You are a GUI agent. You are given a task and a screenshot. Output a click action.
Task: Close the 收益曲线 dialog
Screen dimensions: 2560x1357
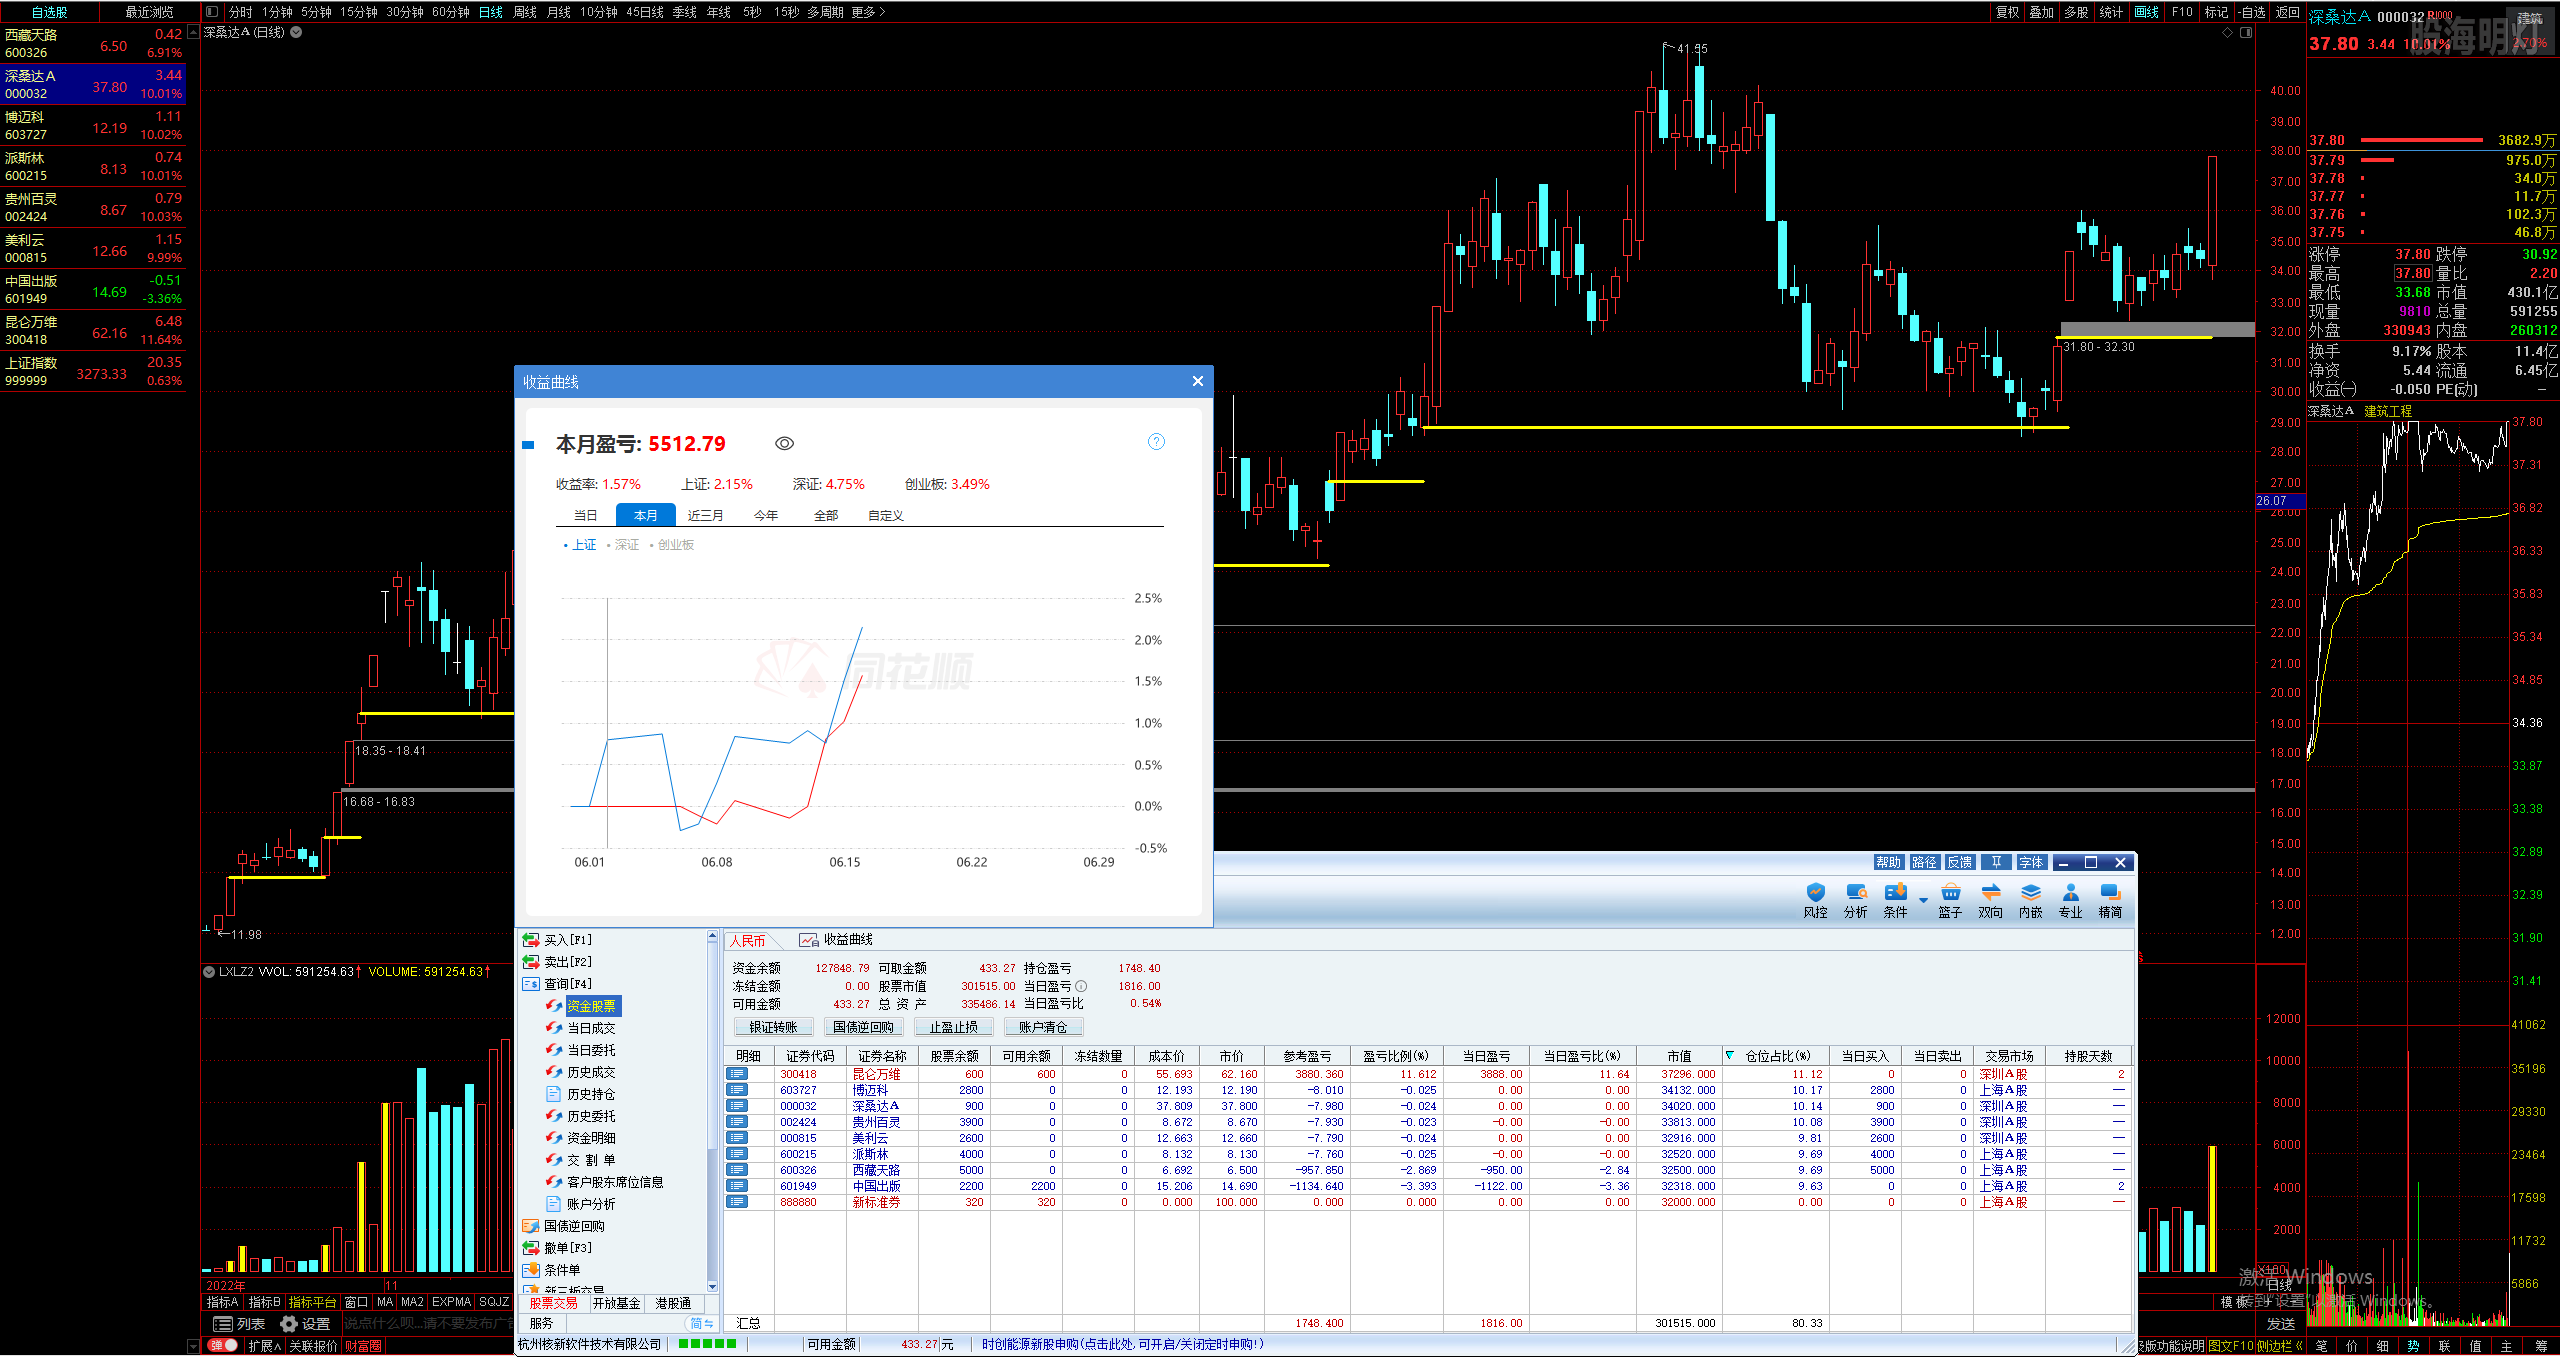point(1198,381)
